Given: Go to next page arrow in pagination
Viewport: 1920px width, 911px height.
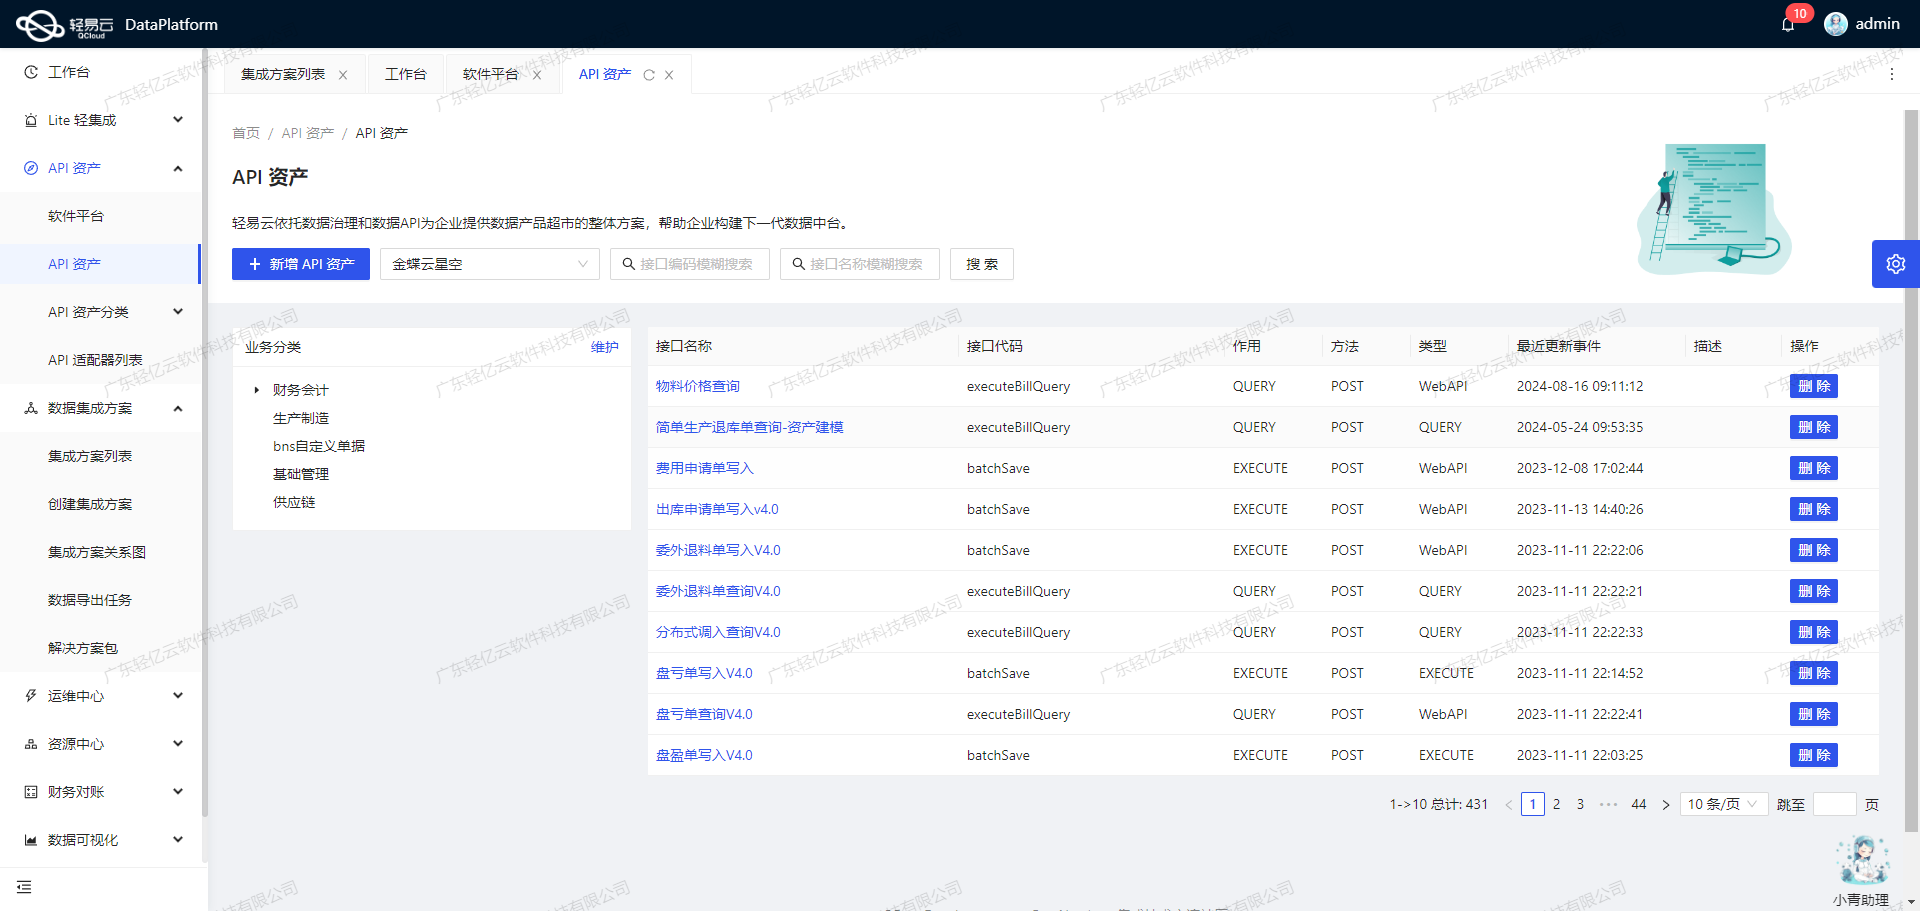Looking at the screenshot, I should [x=1666, y=804].
